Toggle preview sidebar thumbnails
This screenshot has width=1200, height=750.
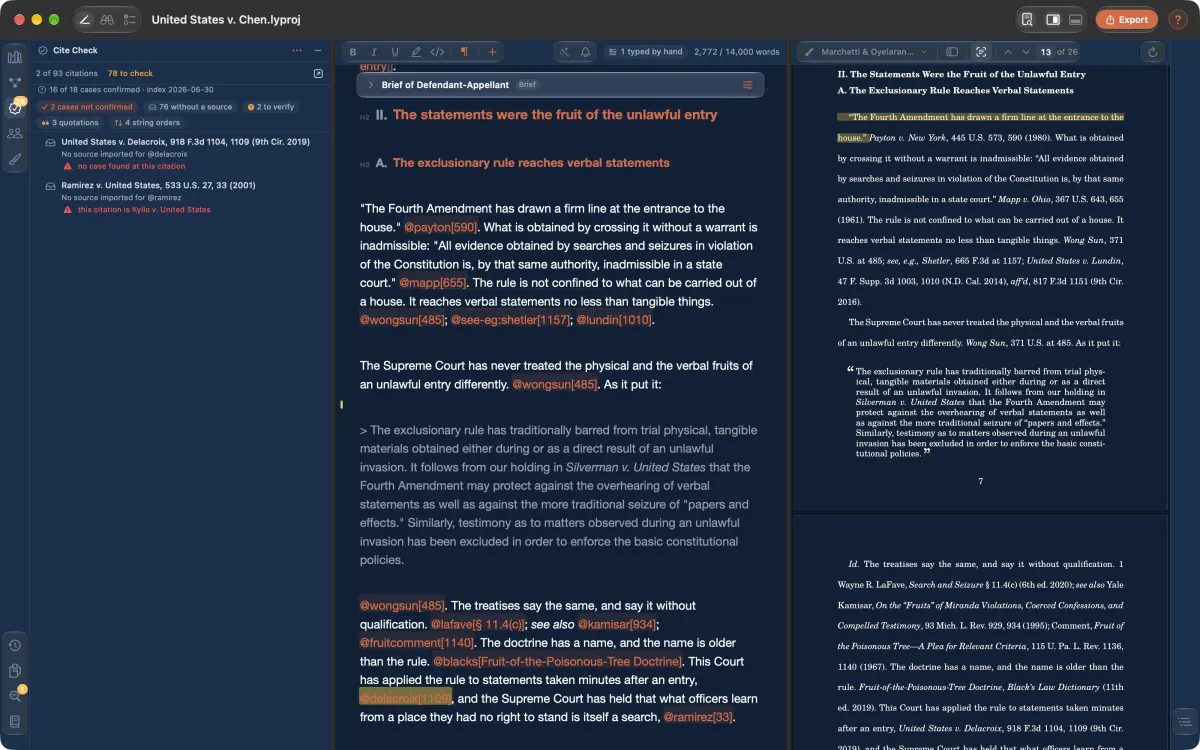[952, 51]
